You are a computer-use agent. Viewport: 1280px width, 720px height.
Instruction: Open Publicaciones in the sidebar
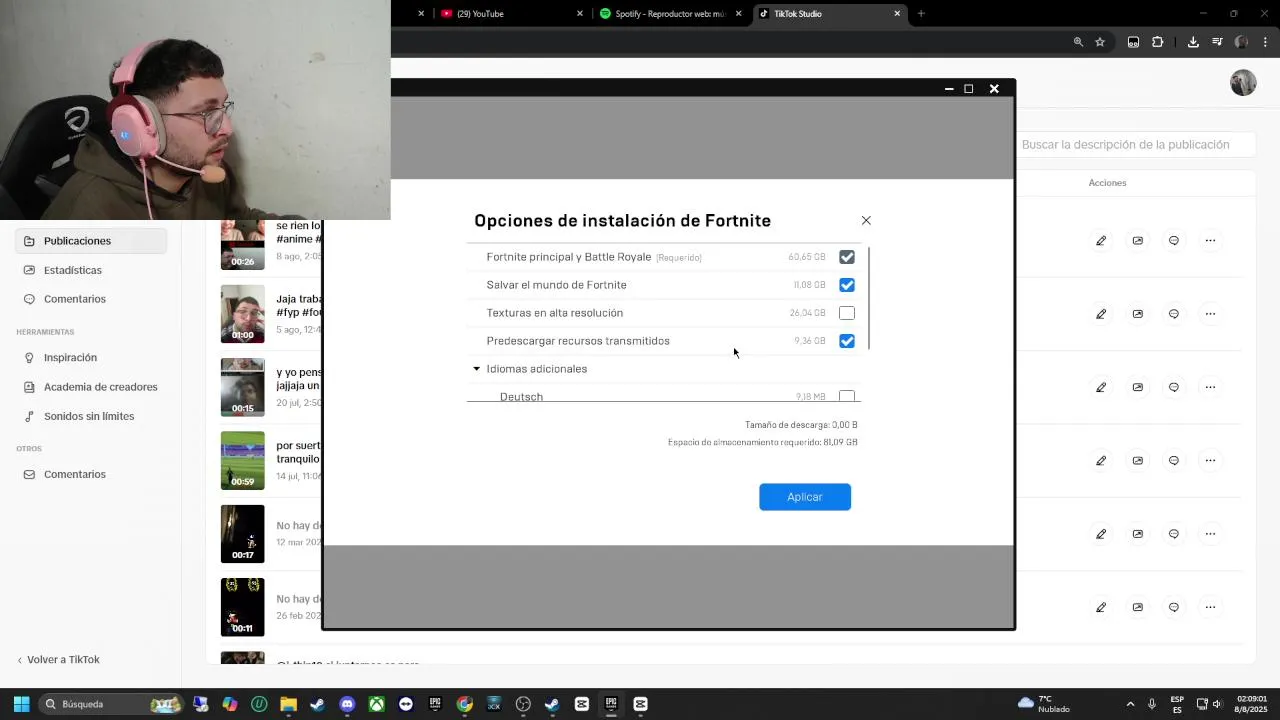click(x=91, y=241)
